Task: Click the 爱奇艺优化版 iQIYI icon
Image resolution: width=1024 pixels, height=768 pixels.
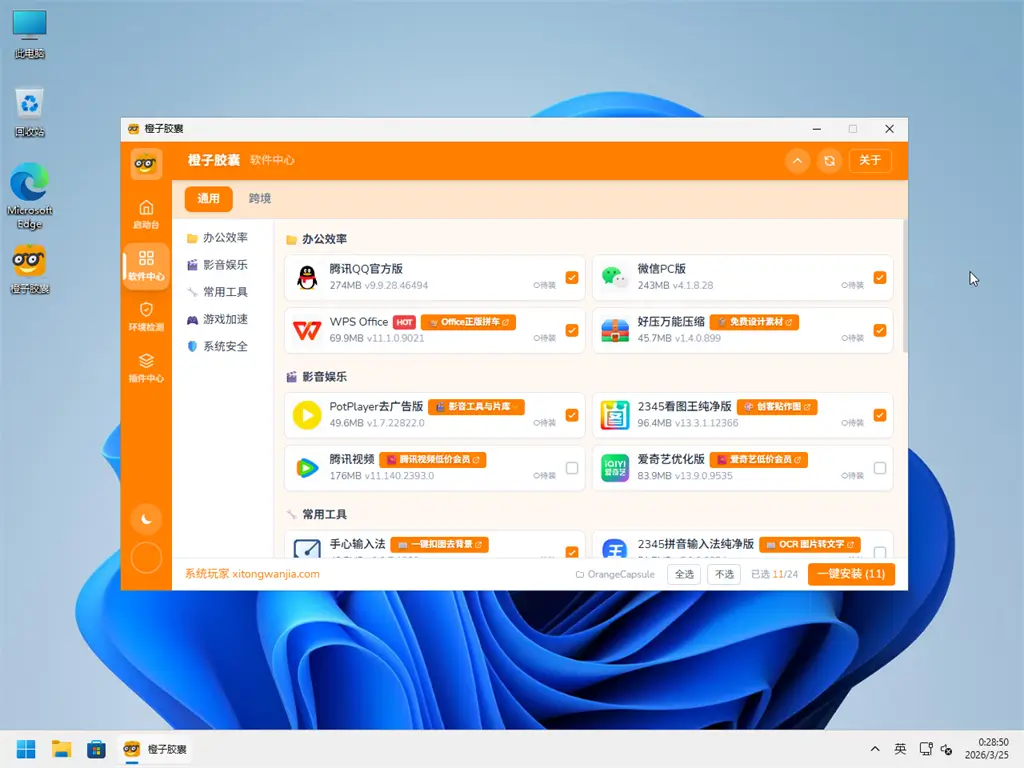Action: click(614, 468)
